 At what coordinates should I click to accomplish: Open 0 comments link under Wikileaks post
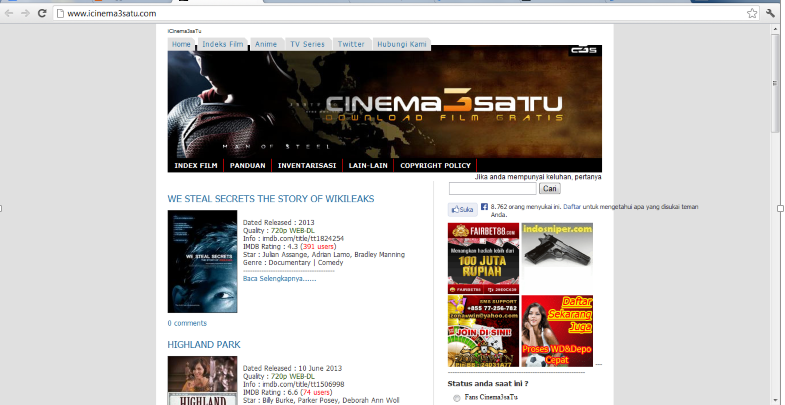[x=187, y=323]
